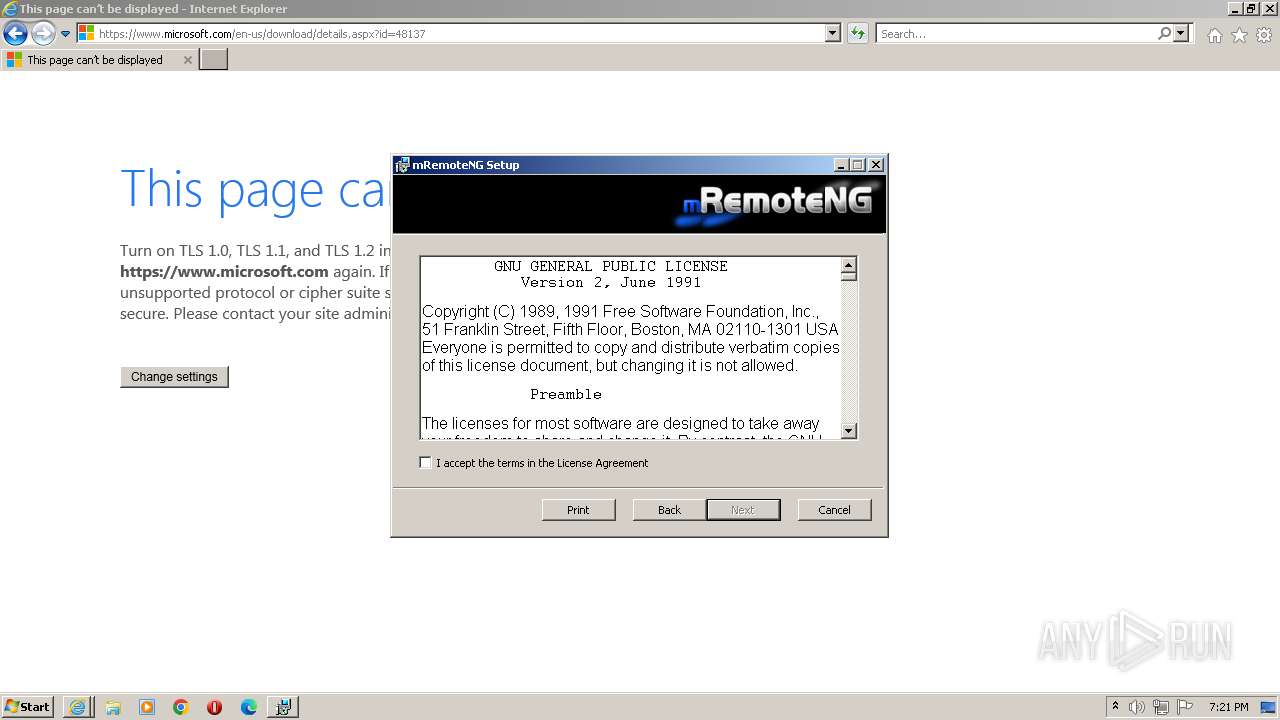The image size is (1280, 720).
Task: Click the license text scroll-down arrow
Action: [849, 431]
